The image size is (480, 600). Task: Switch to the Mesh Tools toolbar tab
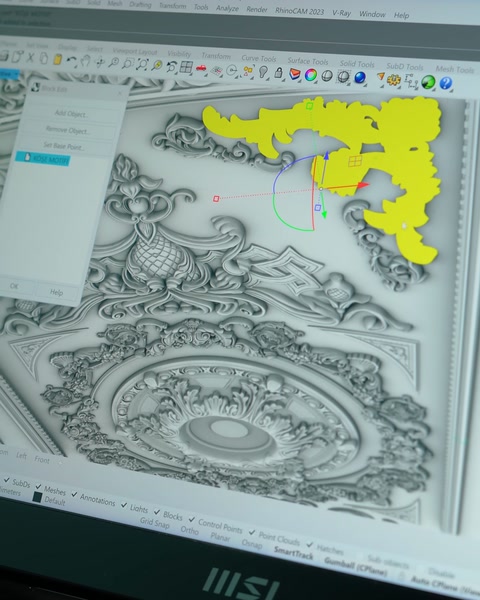click(x=455, y=69)
